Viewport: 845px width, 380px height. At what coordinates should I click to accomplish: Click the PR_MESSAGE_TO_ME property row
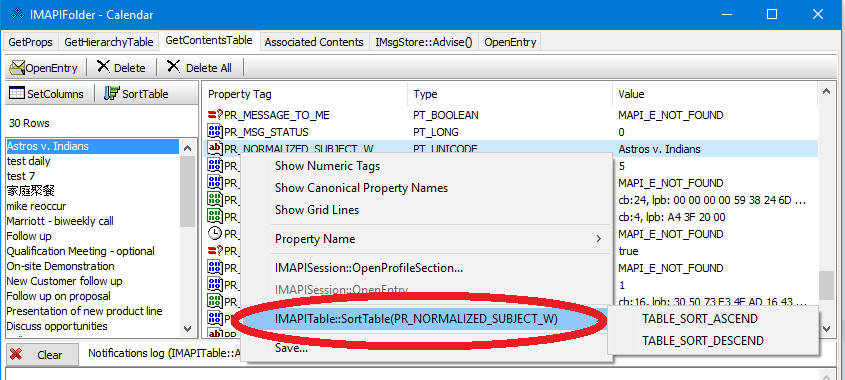click(x=510, y=115)
